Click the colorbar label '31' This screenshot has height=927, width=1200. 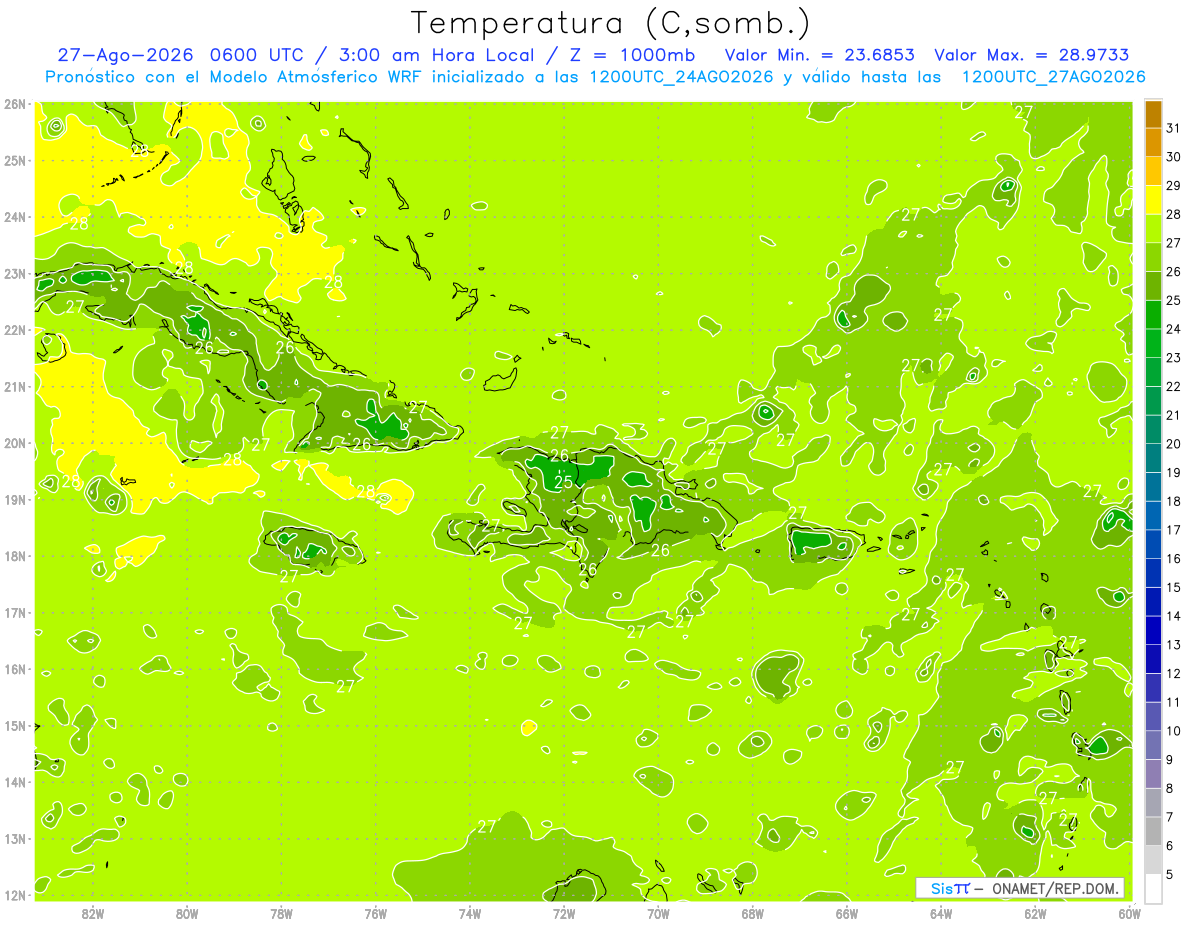pos(1173,128)
